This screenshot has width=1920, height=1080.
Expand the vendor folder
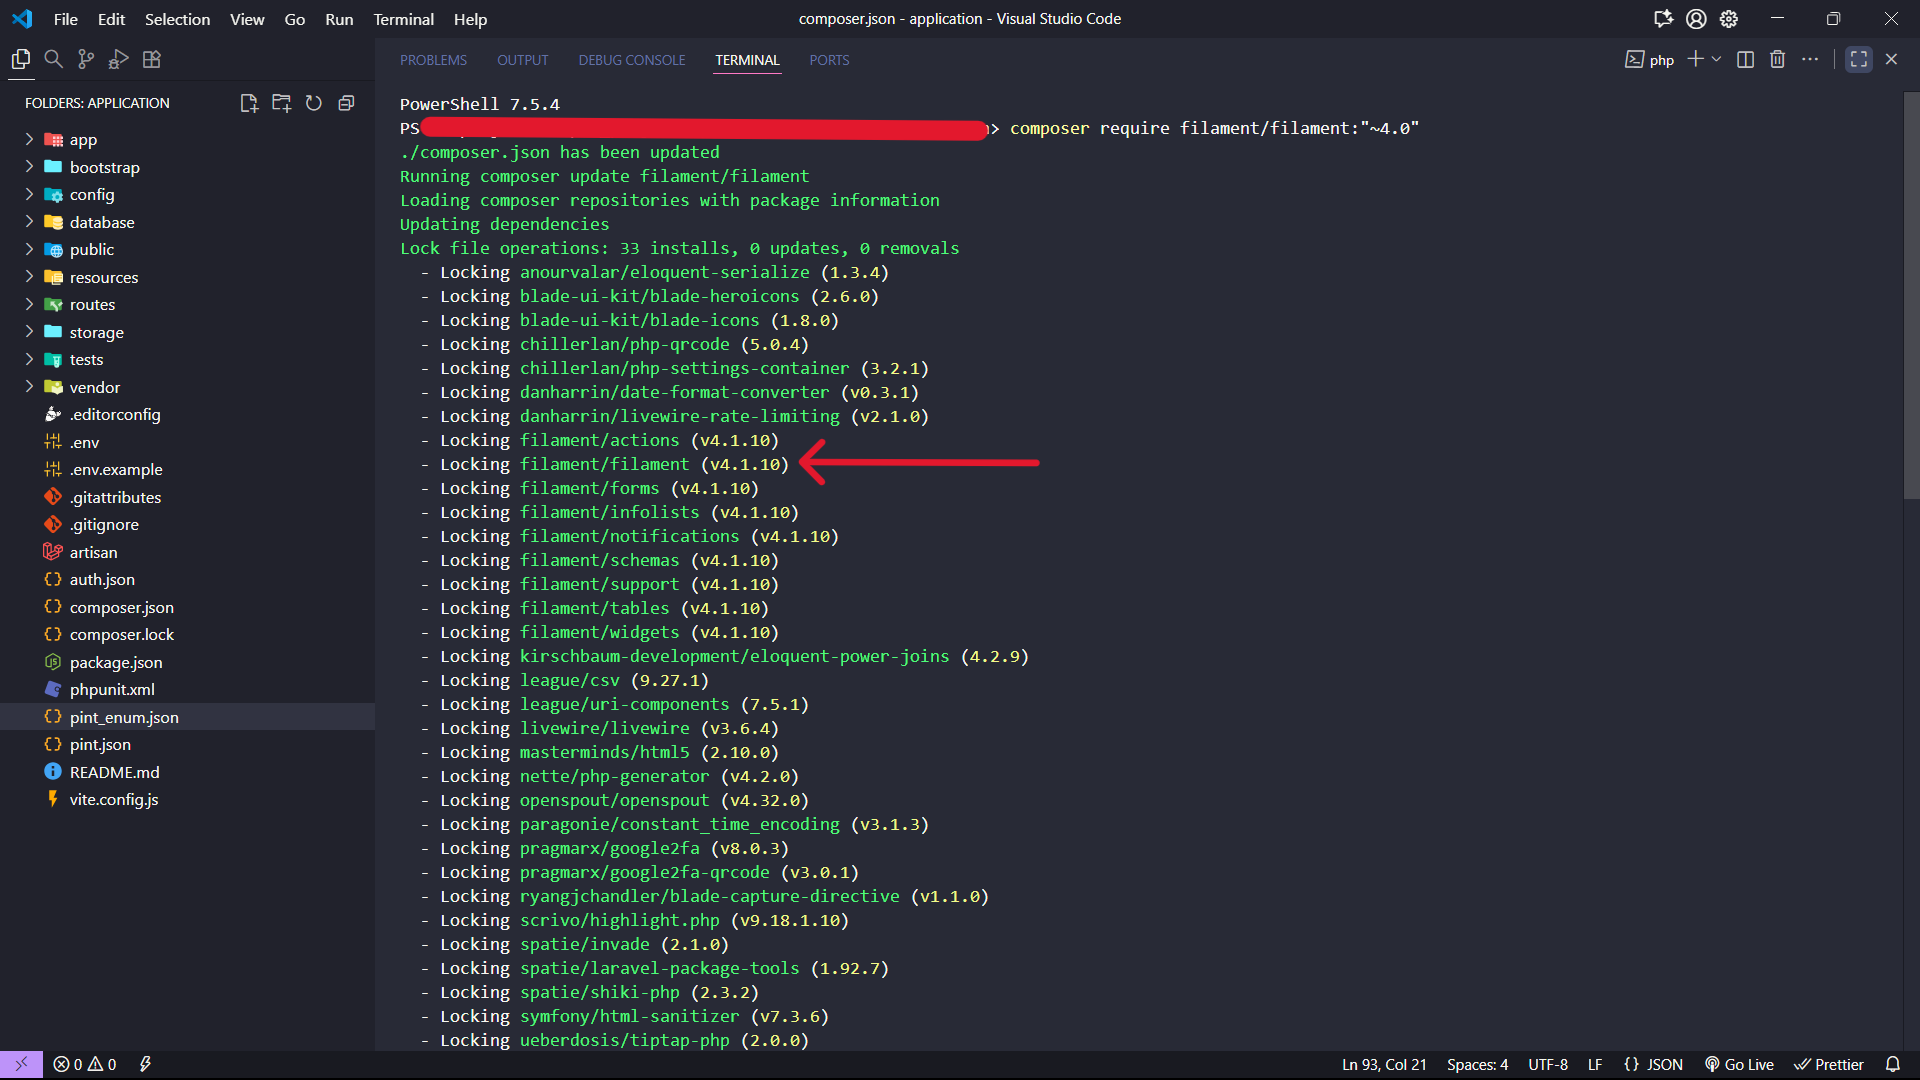(x=94, y=387)
